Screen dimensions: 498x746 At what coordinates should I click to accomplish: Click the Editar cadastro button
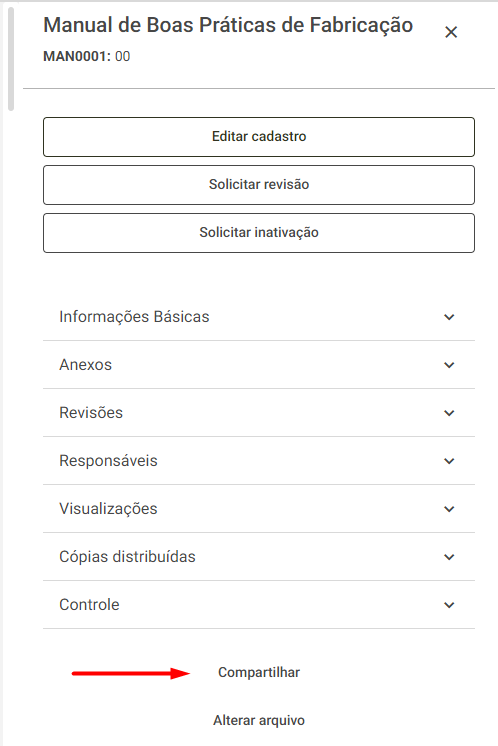click(259, 137)
